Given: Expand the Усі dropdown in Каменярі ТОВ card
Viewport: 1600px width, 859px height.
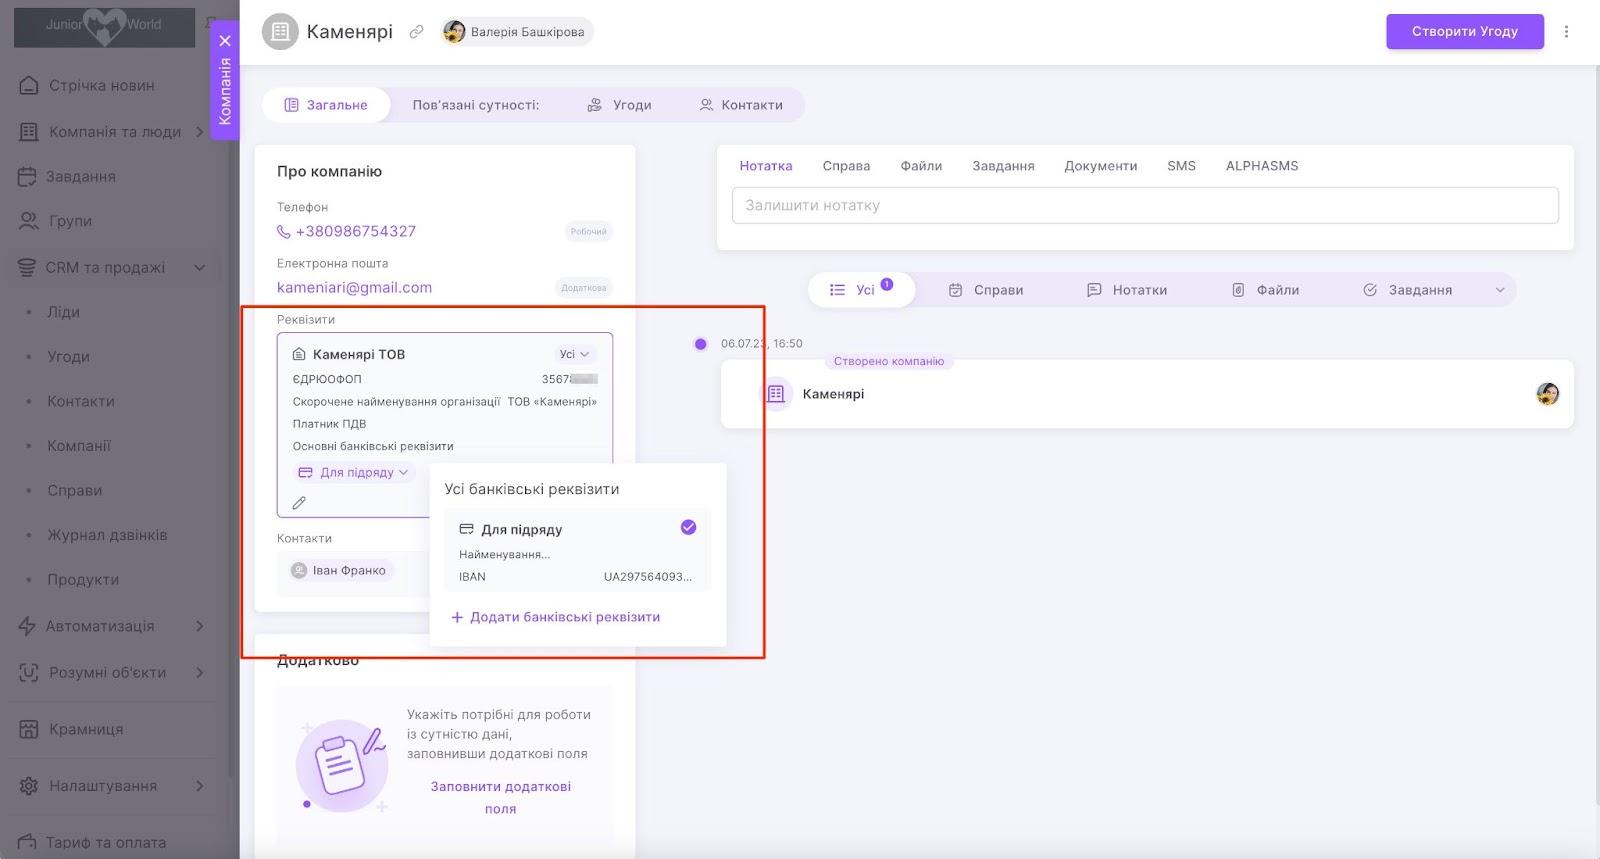Looking at the screenshot, I should point(574,354).
